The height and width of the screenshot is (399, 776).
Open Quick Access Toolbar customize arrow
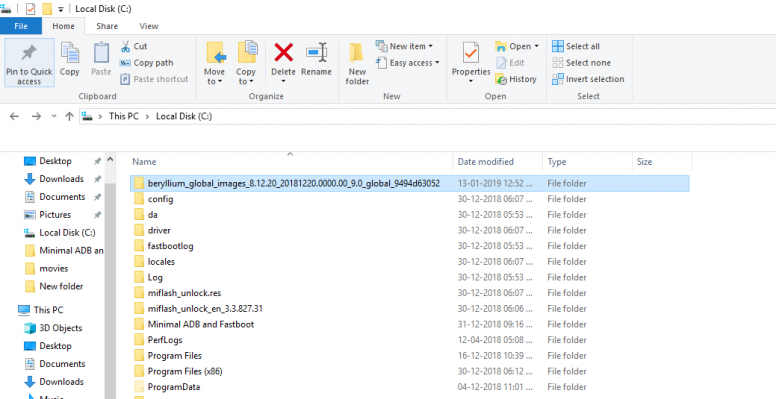pos(60,9)
